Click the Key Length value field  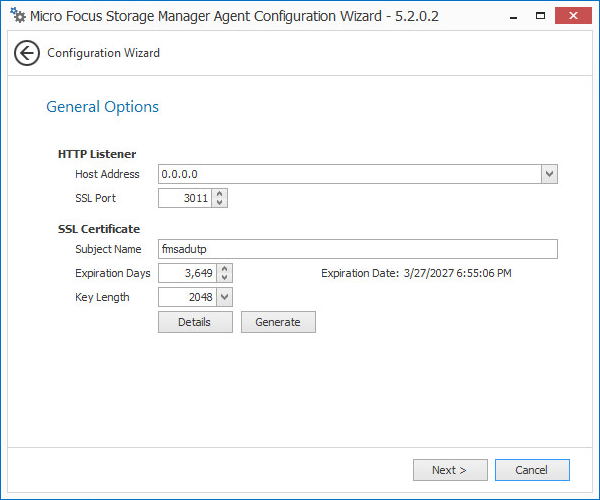(187, 297)
